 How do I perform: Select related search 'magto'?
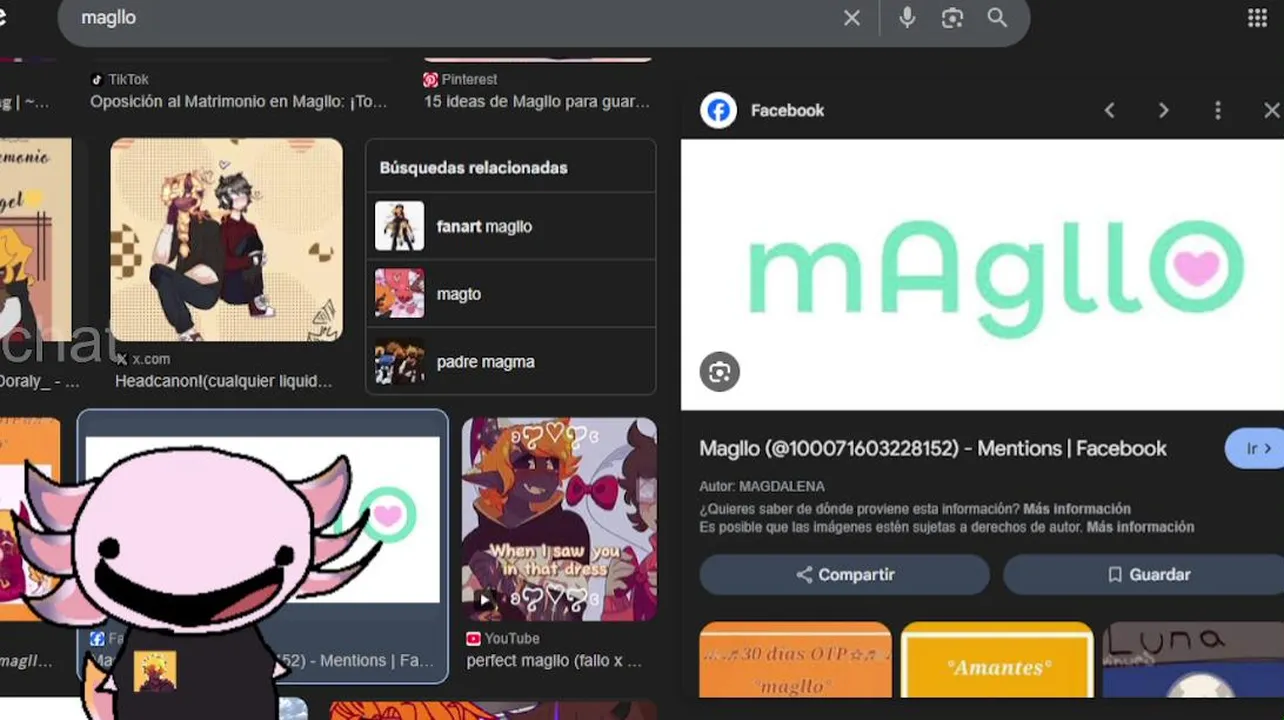tap(511, 294)
